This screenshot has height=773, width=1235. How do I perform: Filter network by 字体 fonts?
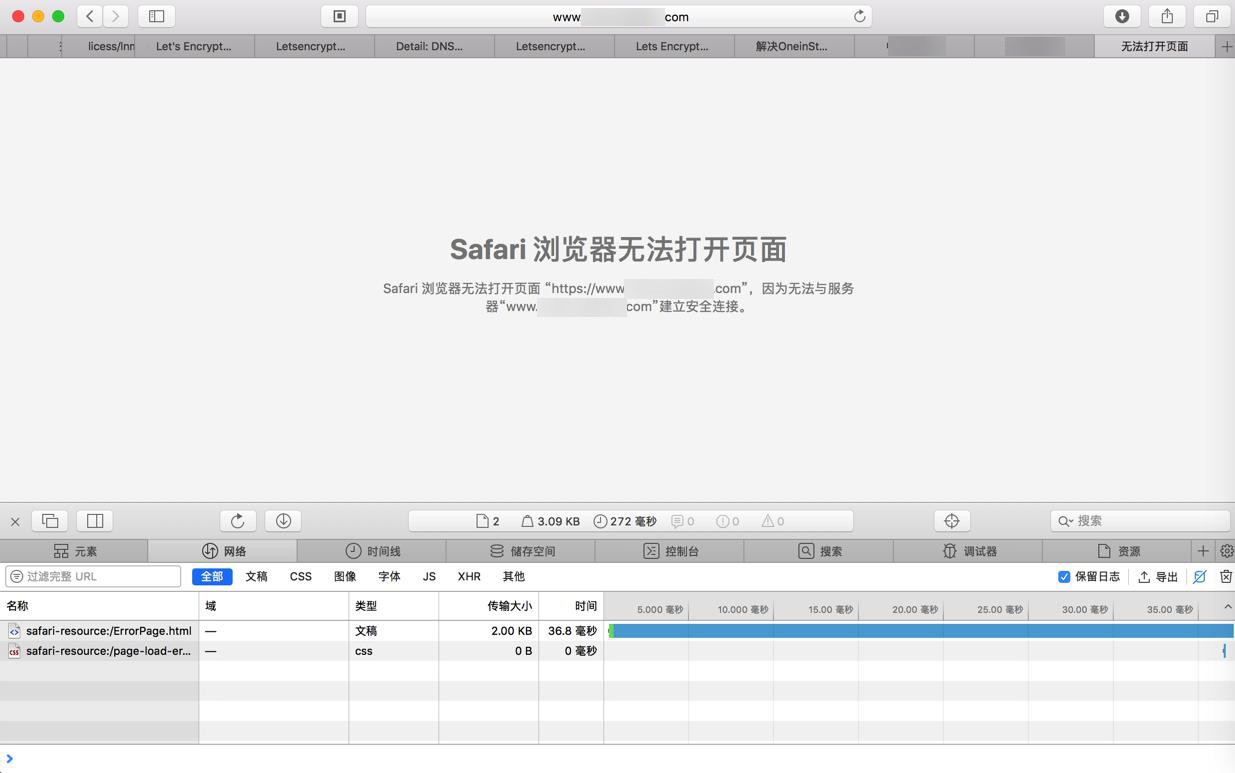coord(389,577)
